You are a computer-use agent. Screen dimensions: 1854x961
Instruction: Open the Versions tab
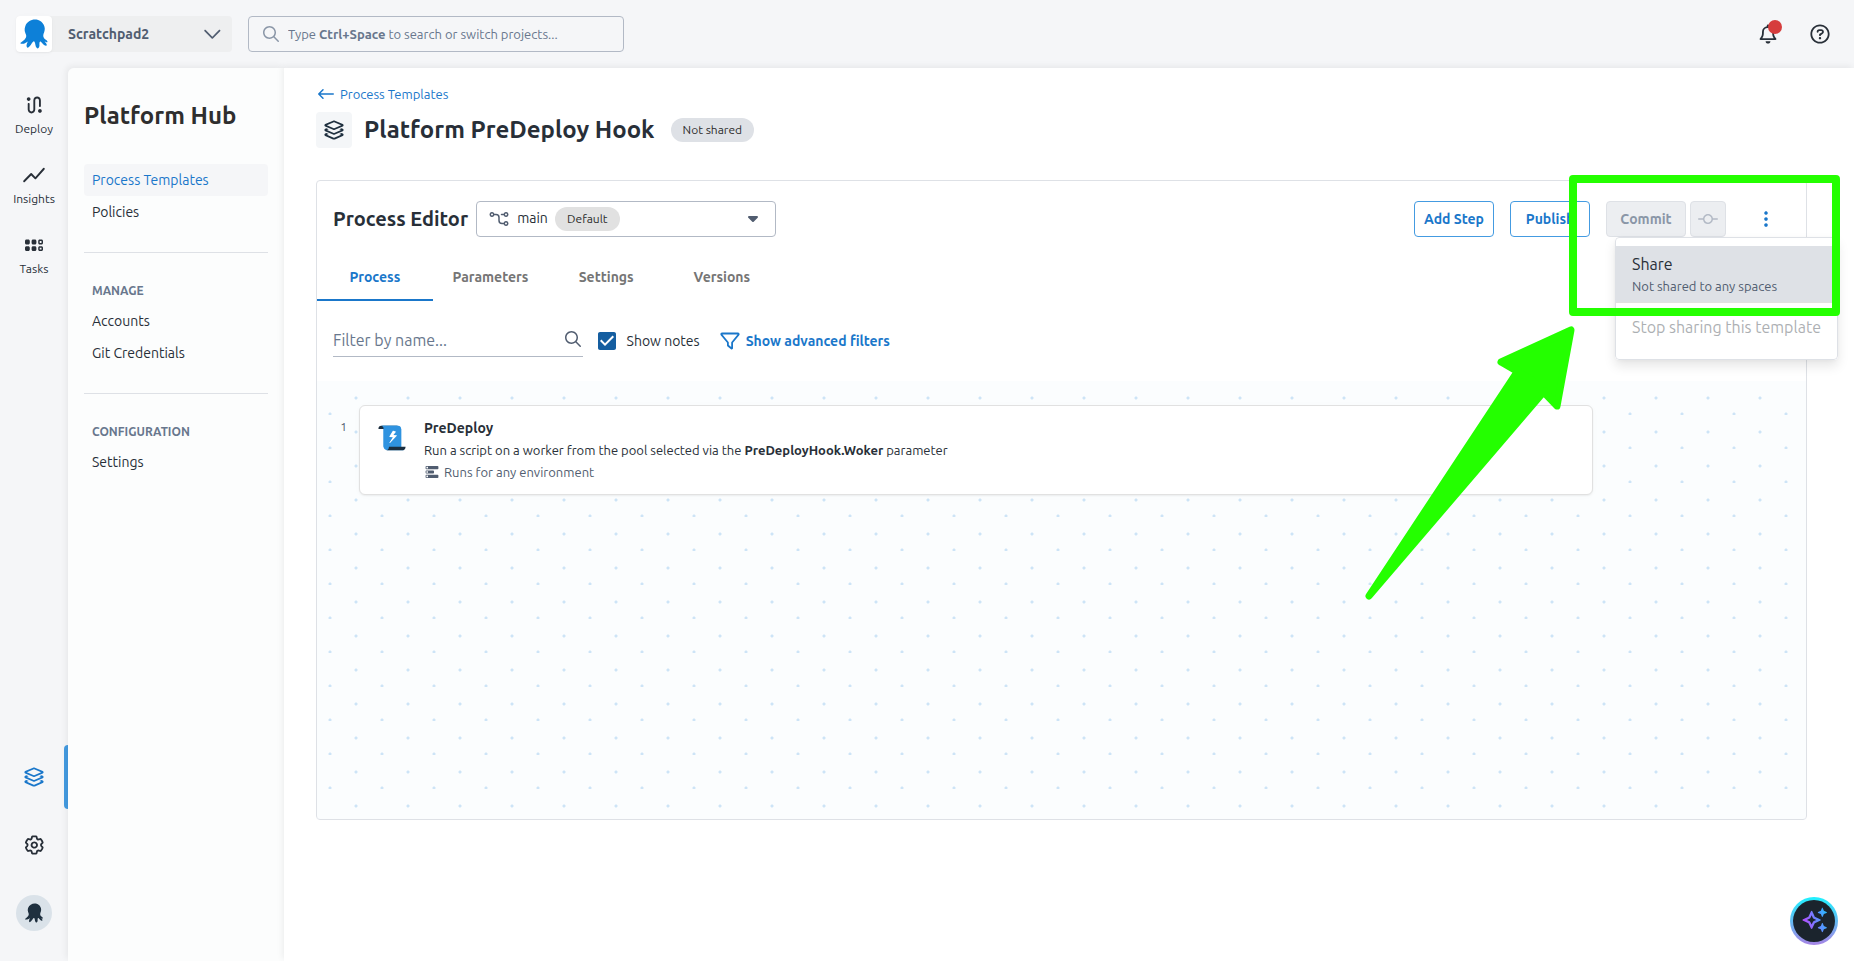[721, 277]
